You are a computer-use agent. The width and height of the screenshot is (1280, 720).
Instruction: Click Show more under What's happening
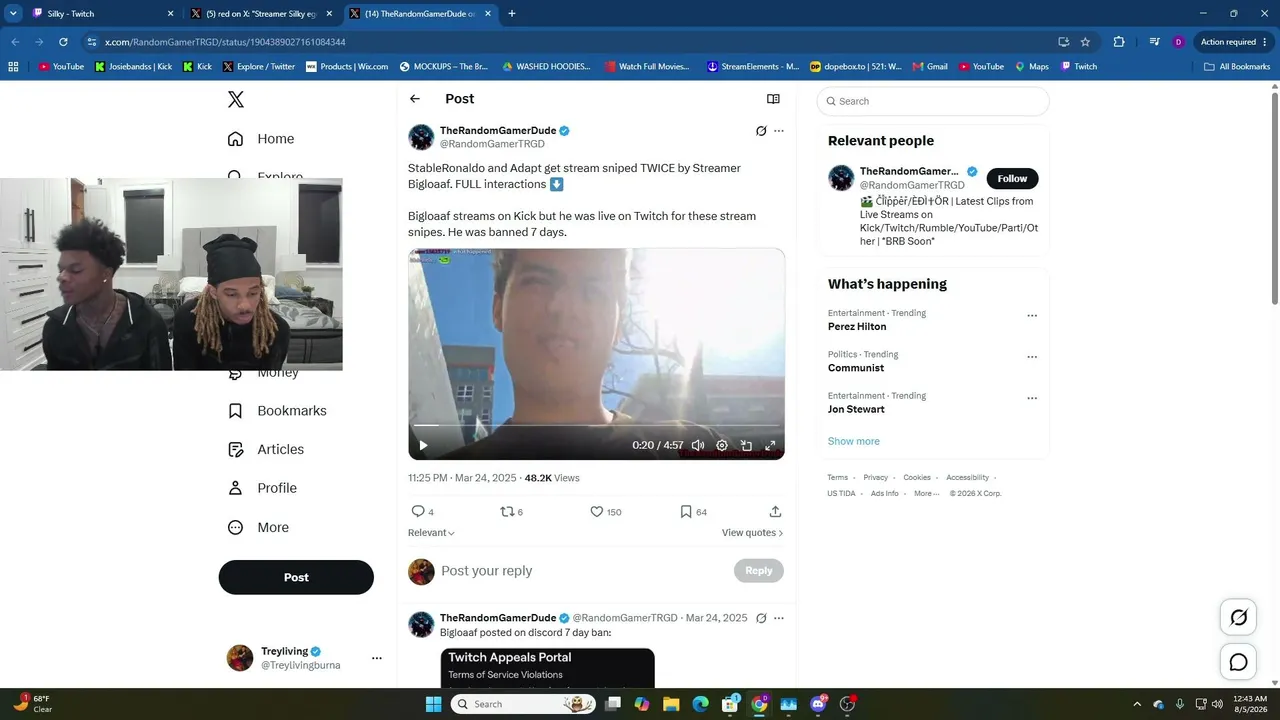(854, 441)
